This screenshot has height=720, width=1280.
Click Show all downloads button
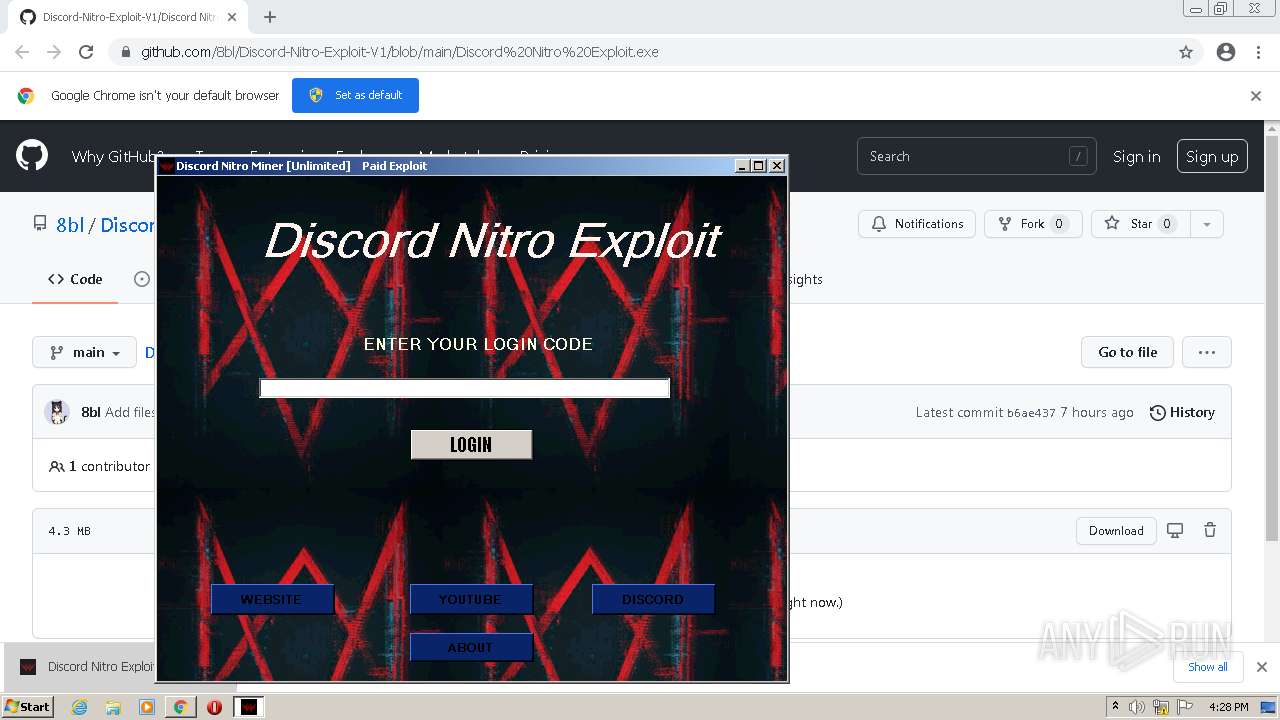tap(1207, 667)
